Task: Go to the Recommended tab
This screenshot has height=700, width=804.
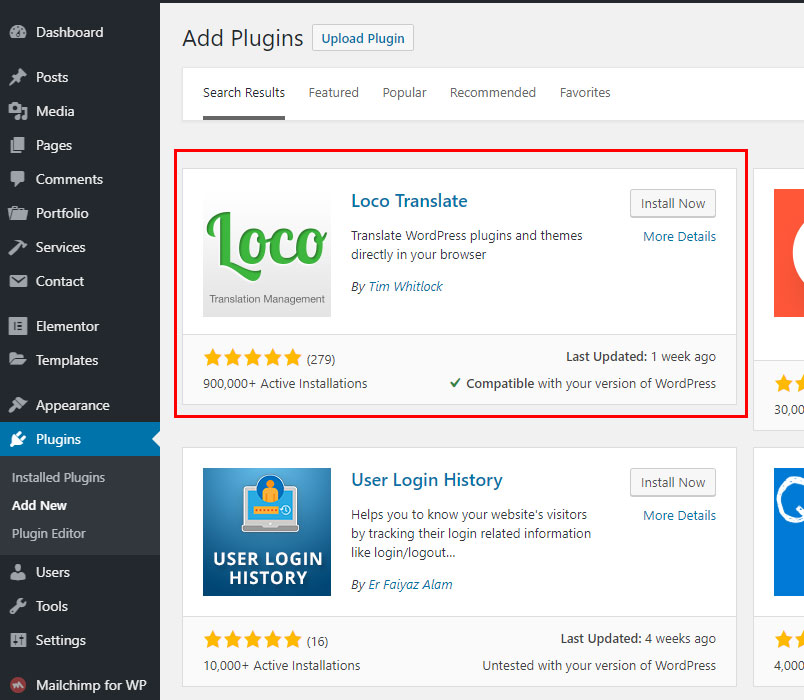Action: click(492, 92)
